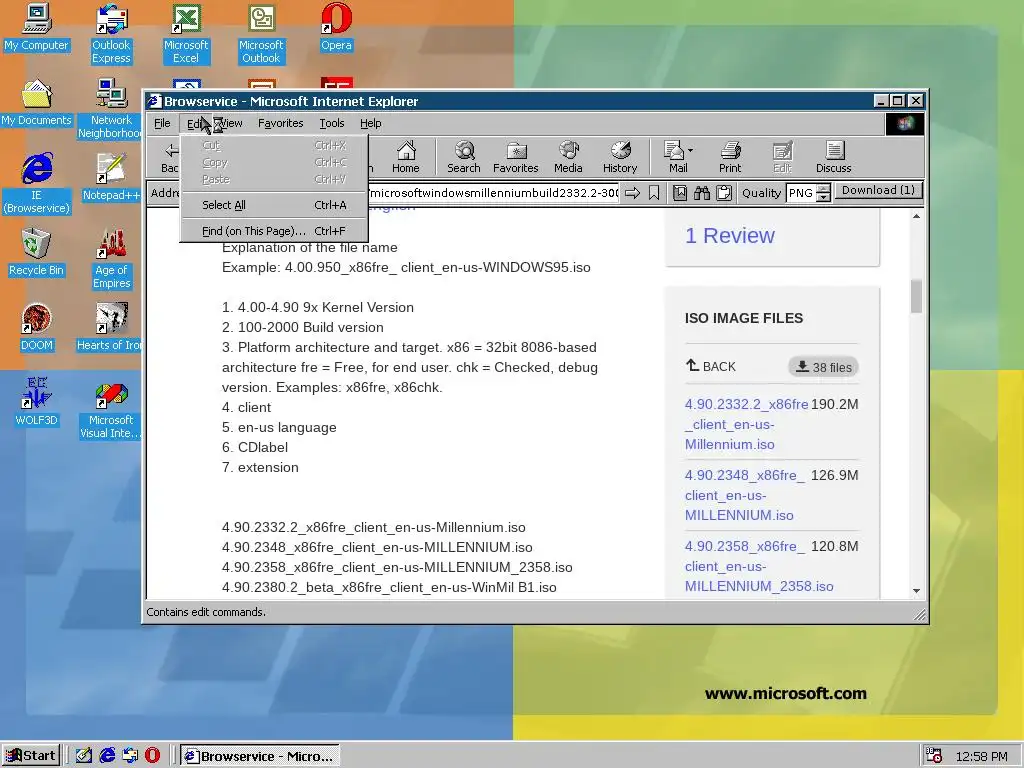Click the Search toolbar button
The width and height of the screenshot is (1024, 768).
tap(464, 157)
